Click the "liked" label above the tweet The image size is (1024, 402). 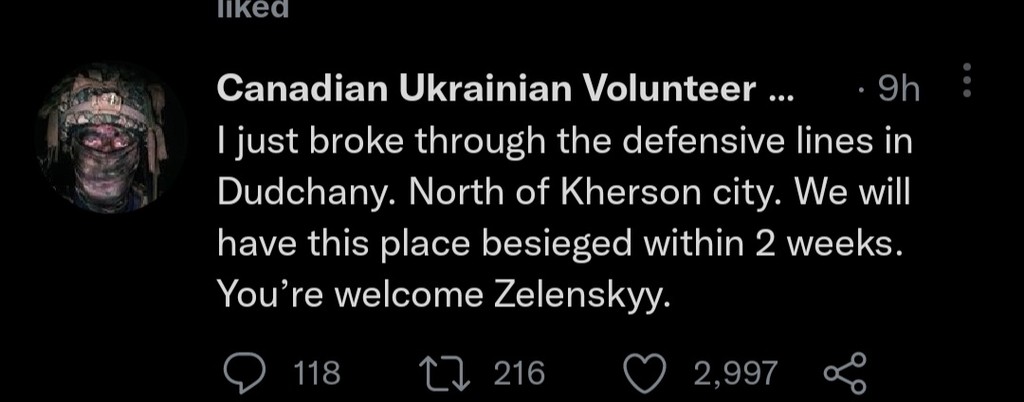coord(254,10)
